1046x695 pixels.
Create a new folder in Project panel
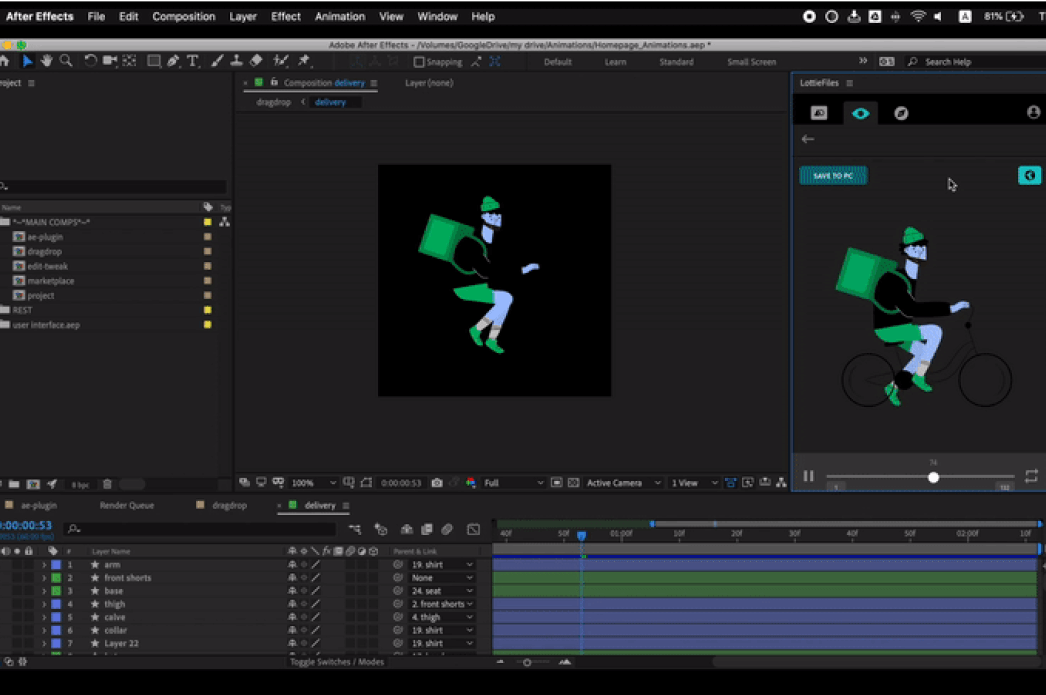click(x=14, y=484)
